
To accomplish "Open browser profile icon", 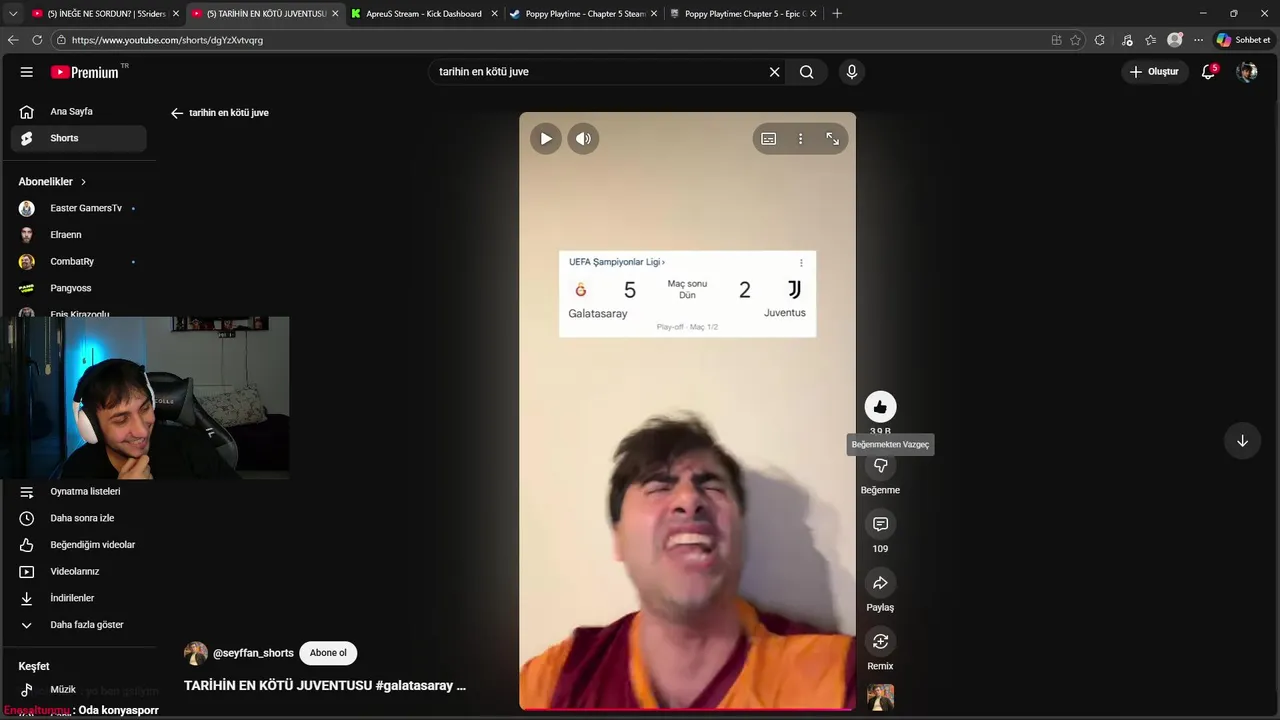I will (1175, 40).
